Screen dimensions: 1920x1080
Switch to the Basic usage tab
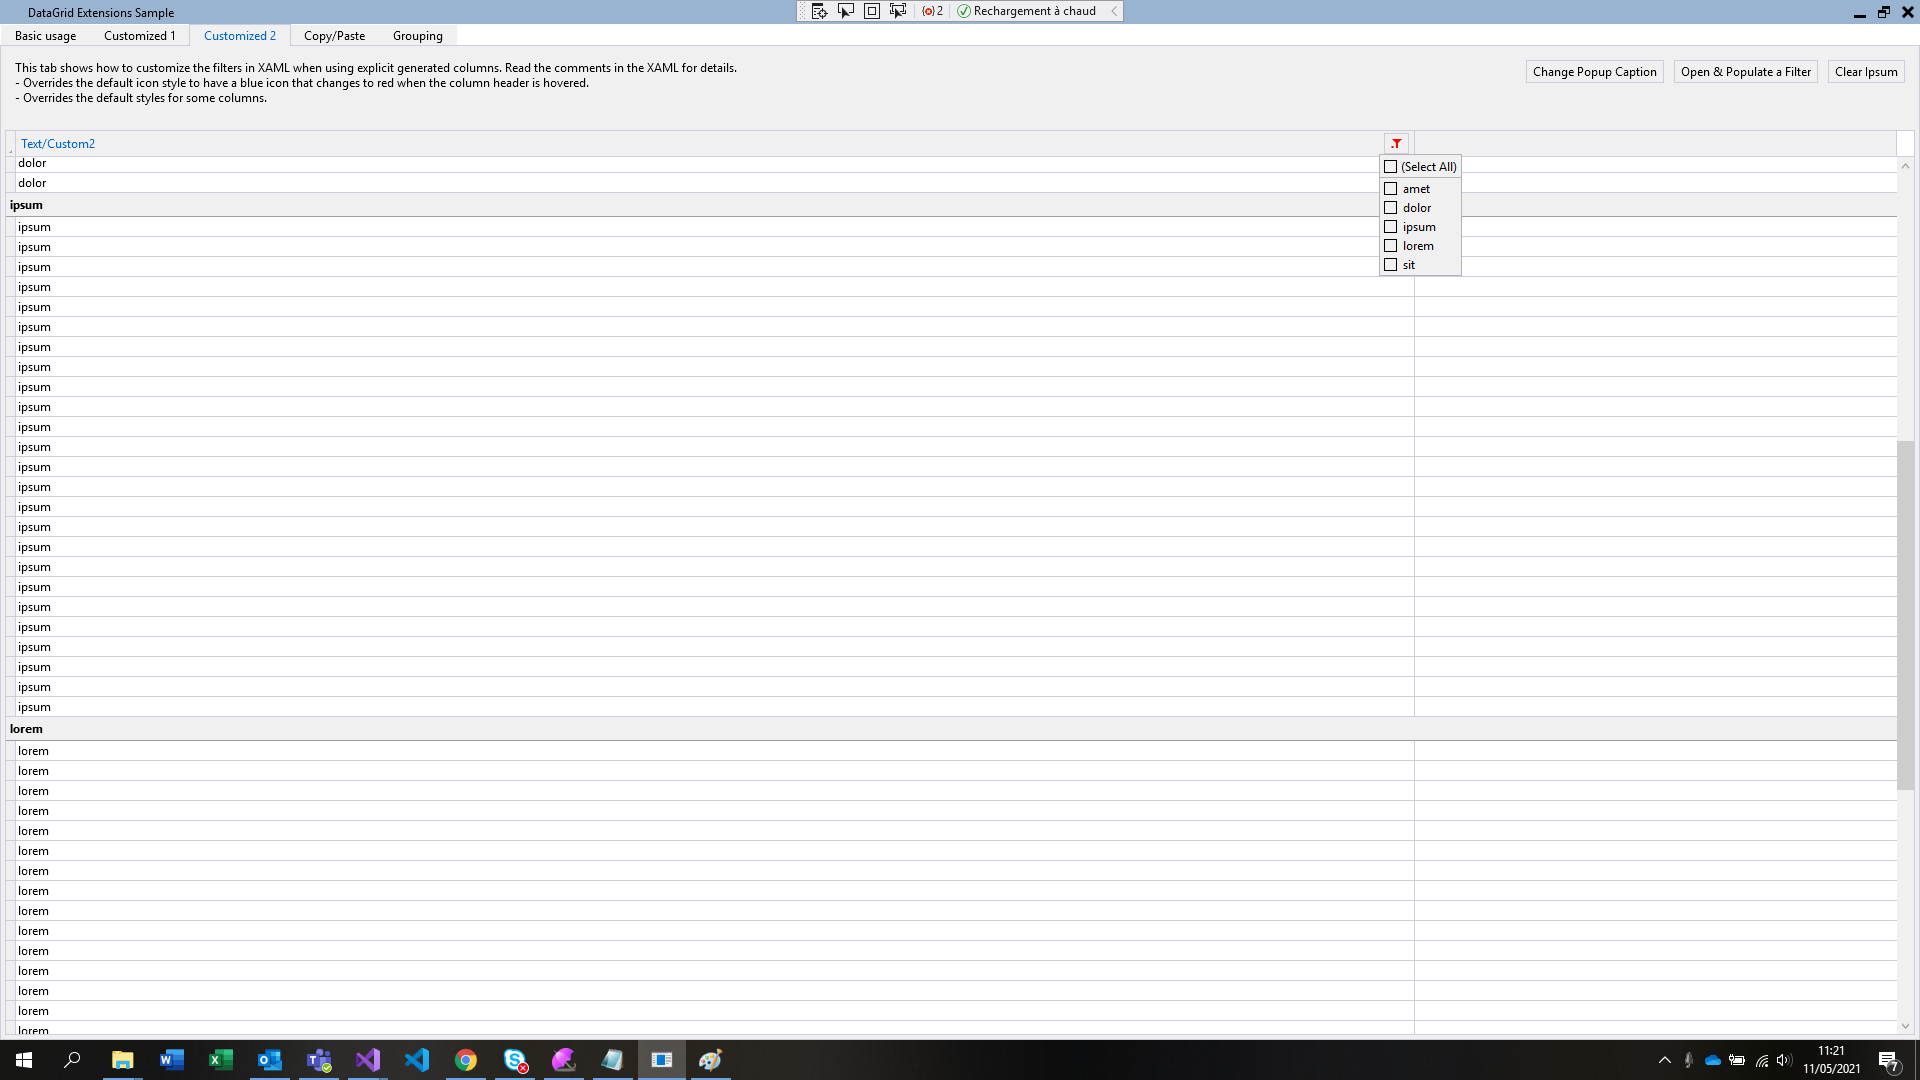(45, 36)
